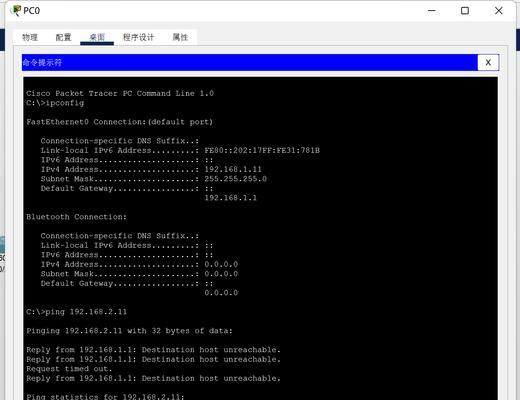
Task: Click the PC0 window title text
Action: 32,11
